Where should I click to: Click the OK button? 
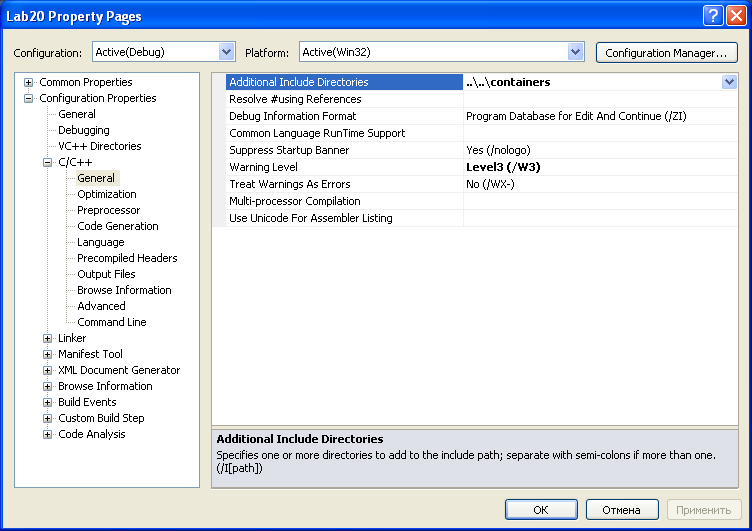click(541, 509)
